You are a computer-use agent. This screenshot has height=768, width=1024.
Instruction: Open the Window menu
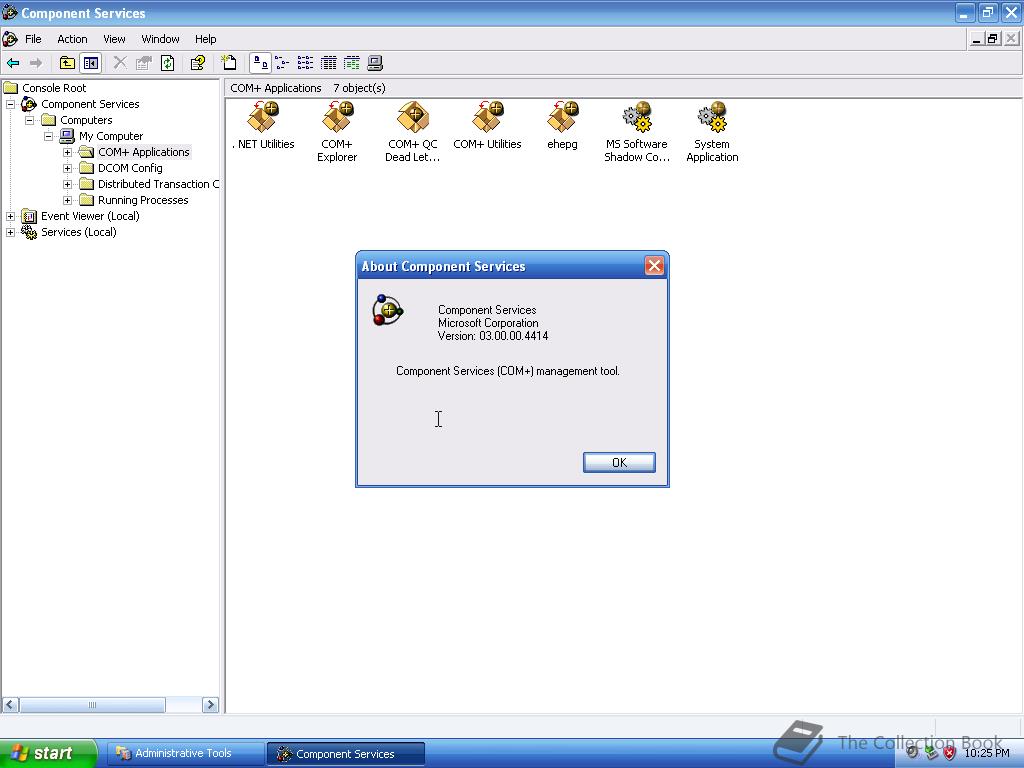point(160,39)
